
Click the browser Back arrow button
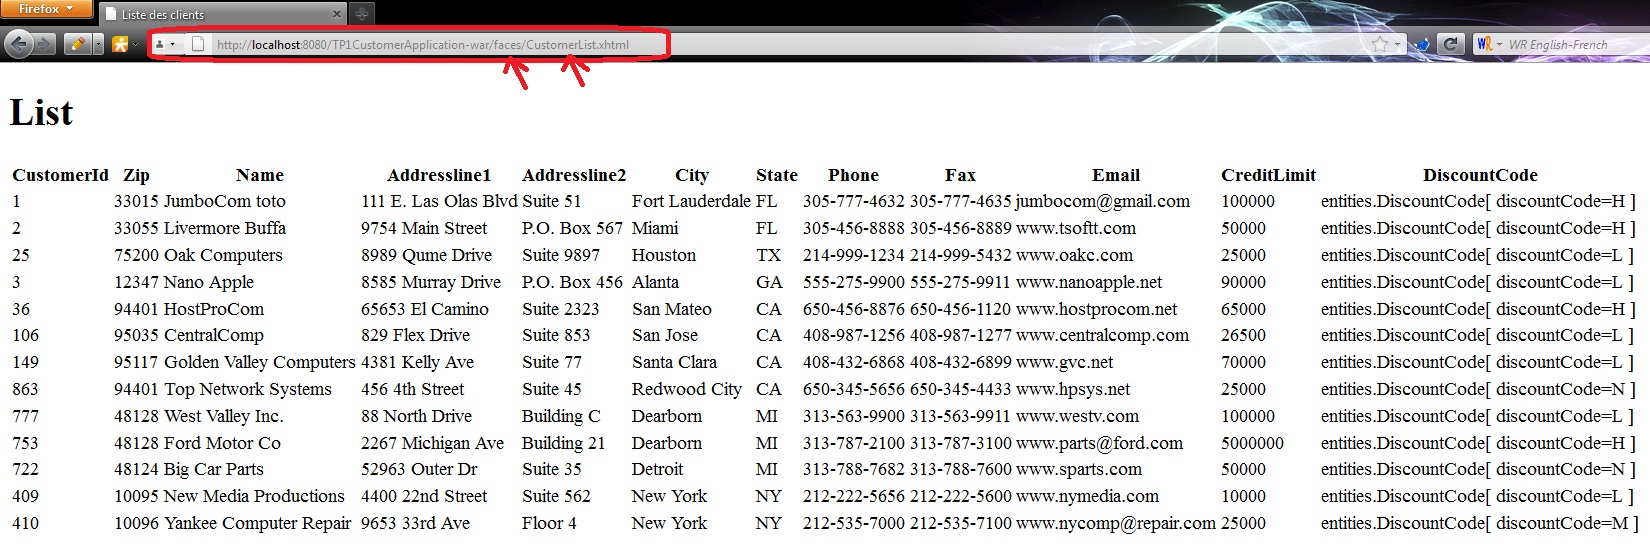click(x=18, y=44)
